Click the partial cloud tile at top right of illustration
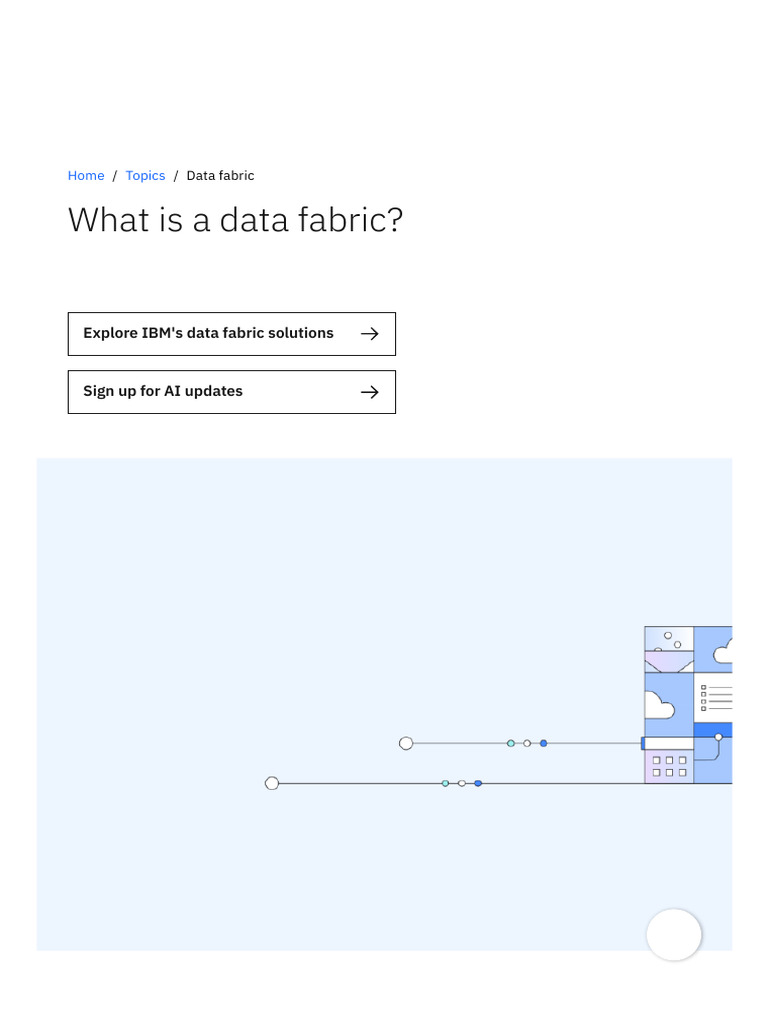This screenshot has width=768, height=1024. pos(716,648)
